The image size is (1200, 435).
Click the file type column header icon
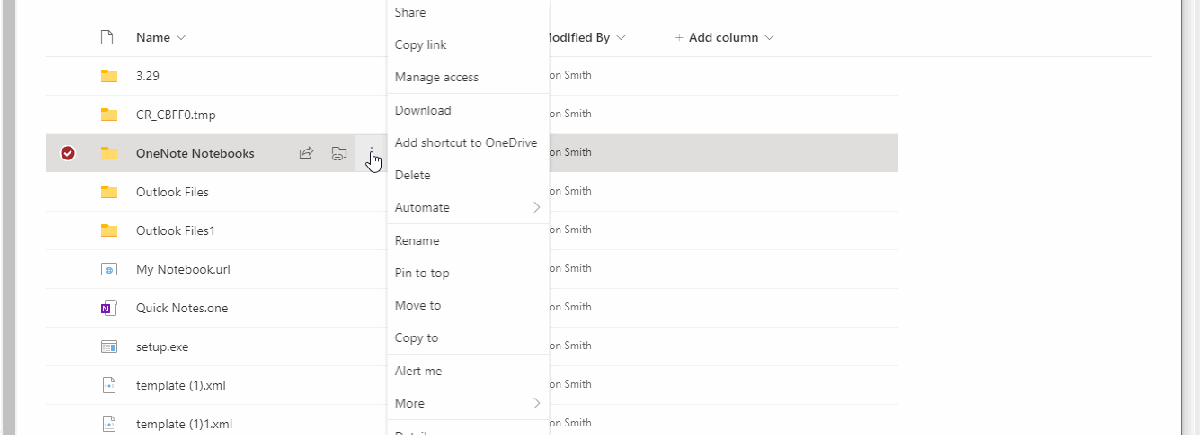(x=108, y=38)
